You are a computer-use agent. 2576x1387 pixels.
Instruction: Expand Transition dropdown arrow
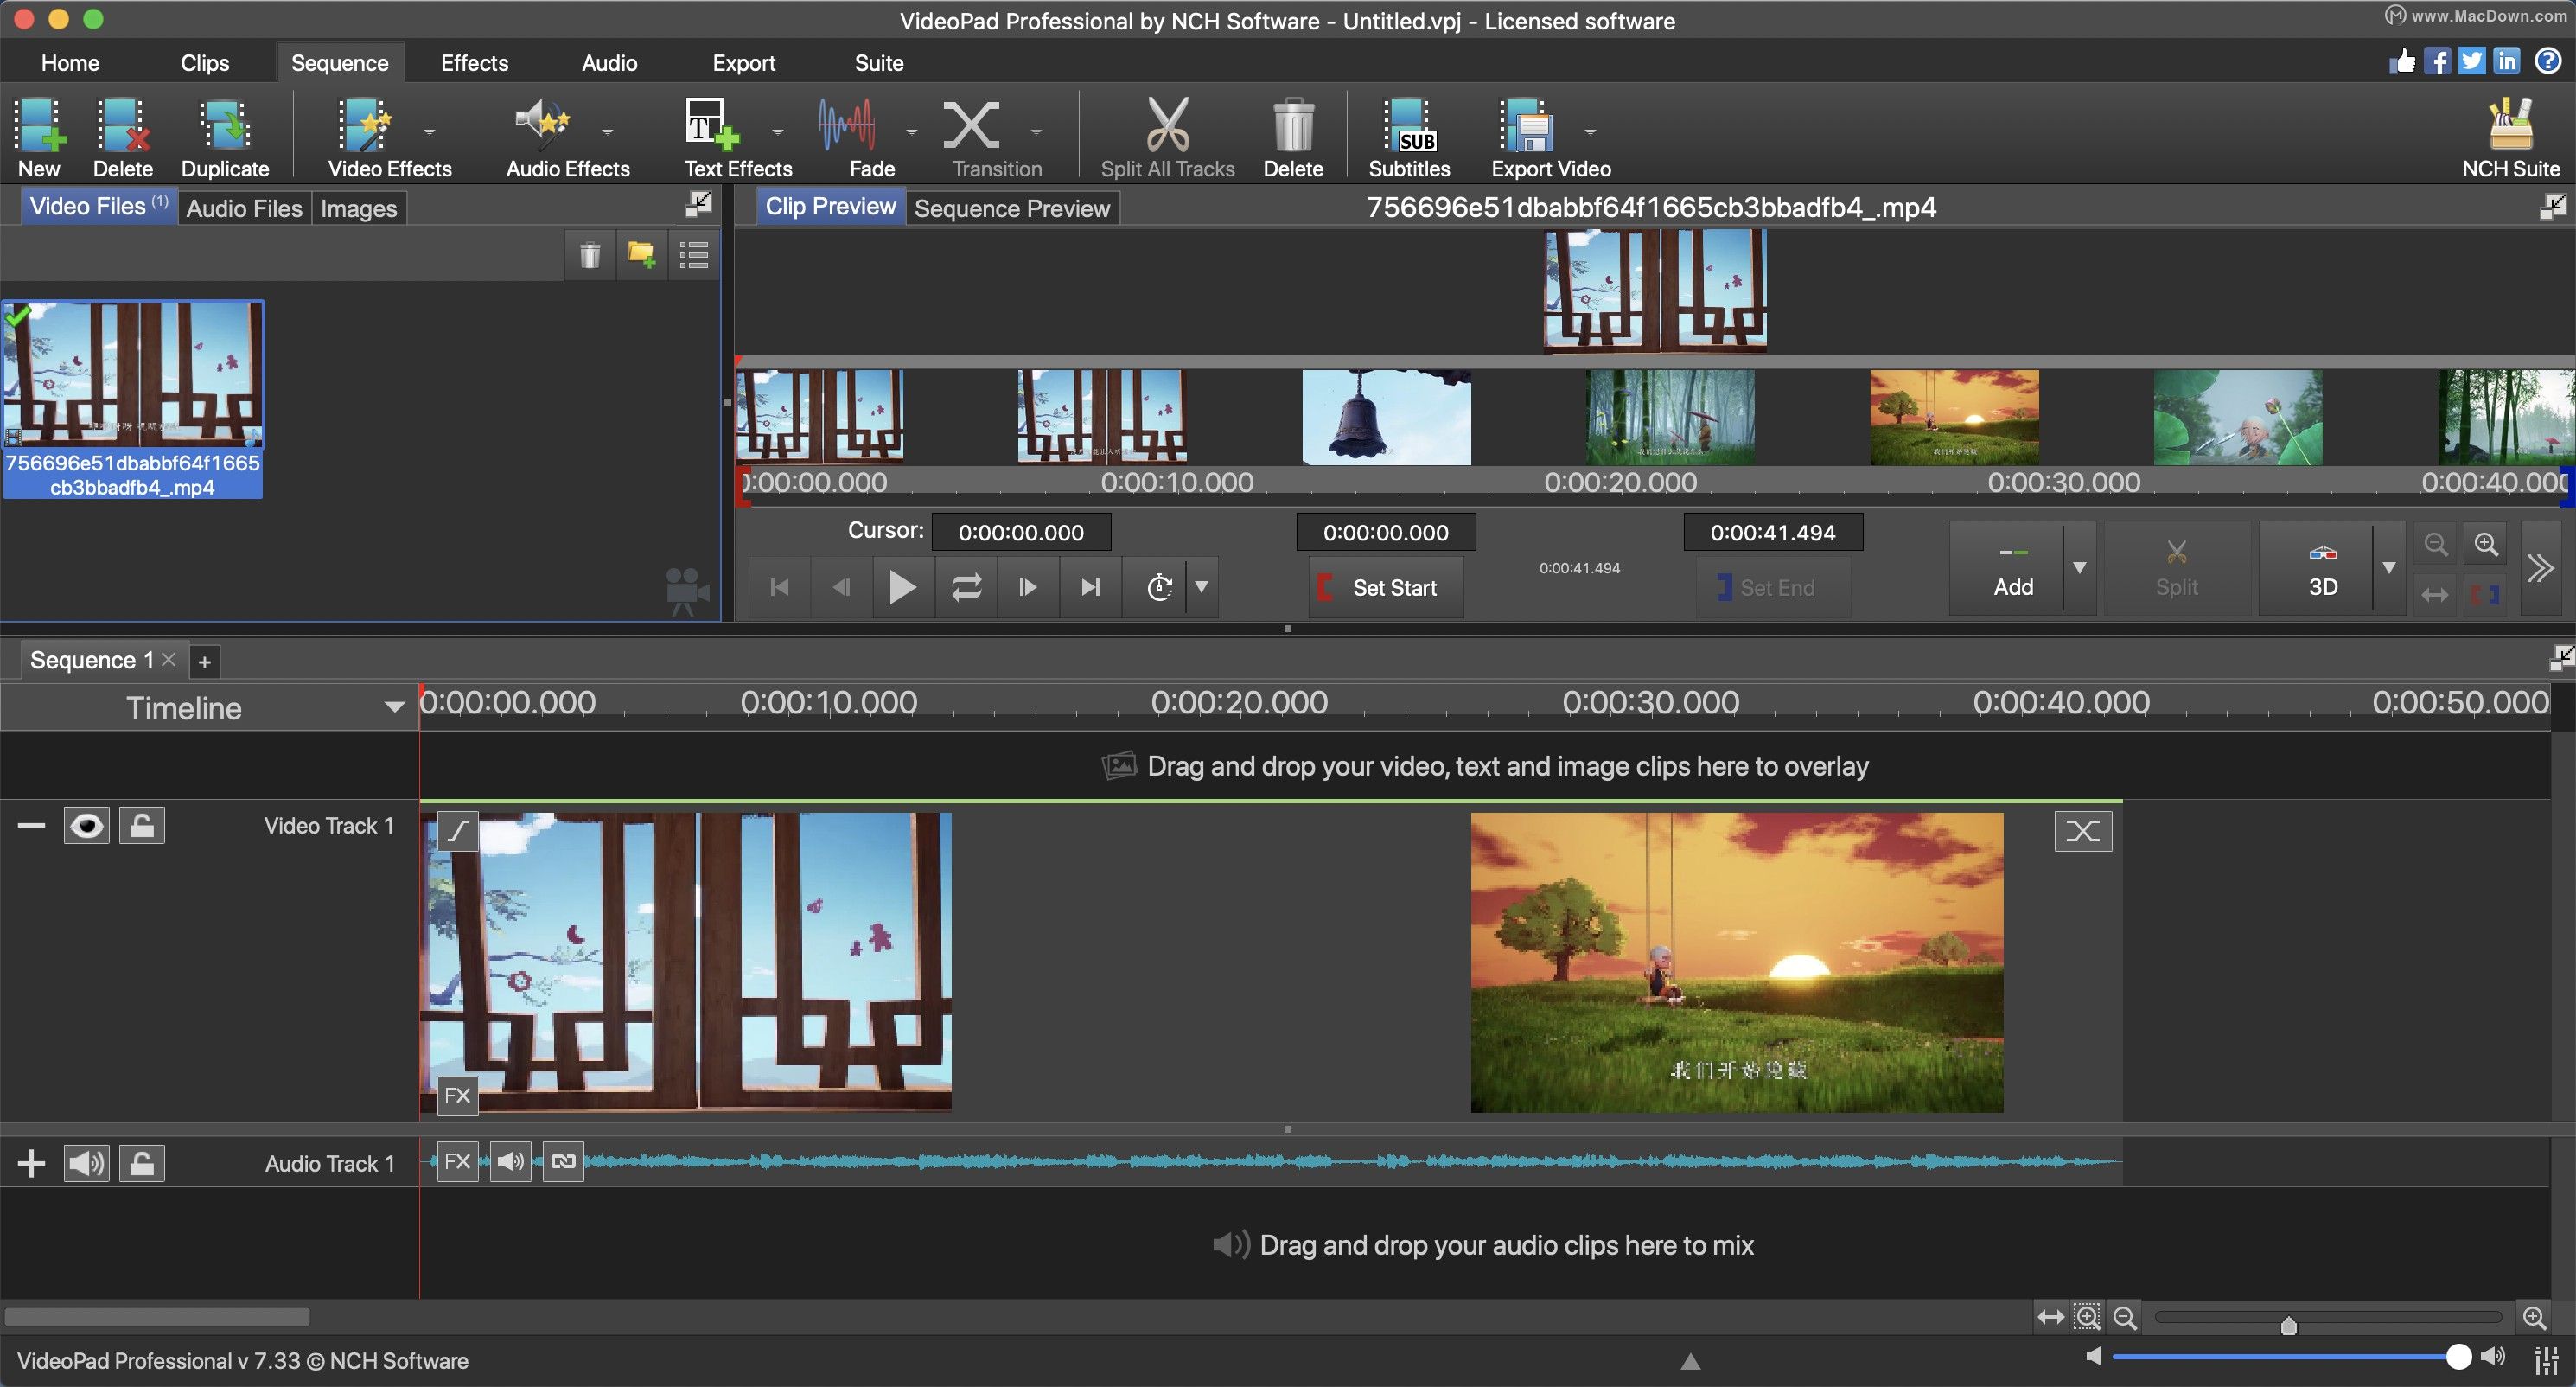1036,131
